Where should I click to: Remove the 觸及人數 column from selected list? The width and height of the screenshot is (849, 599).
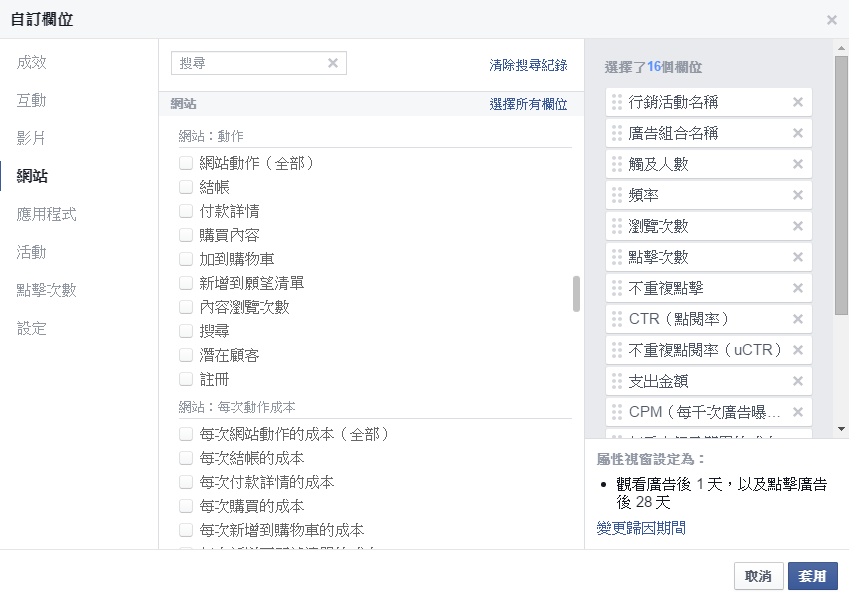click(797, 164)
